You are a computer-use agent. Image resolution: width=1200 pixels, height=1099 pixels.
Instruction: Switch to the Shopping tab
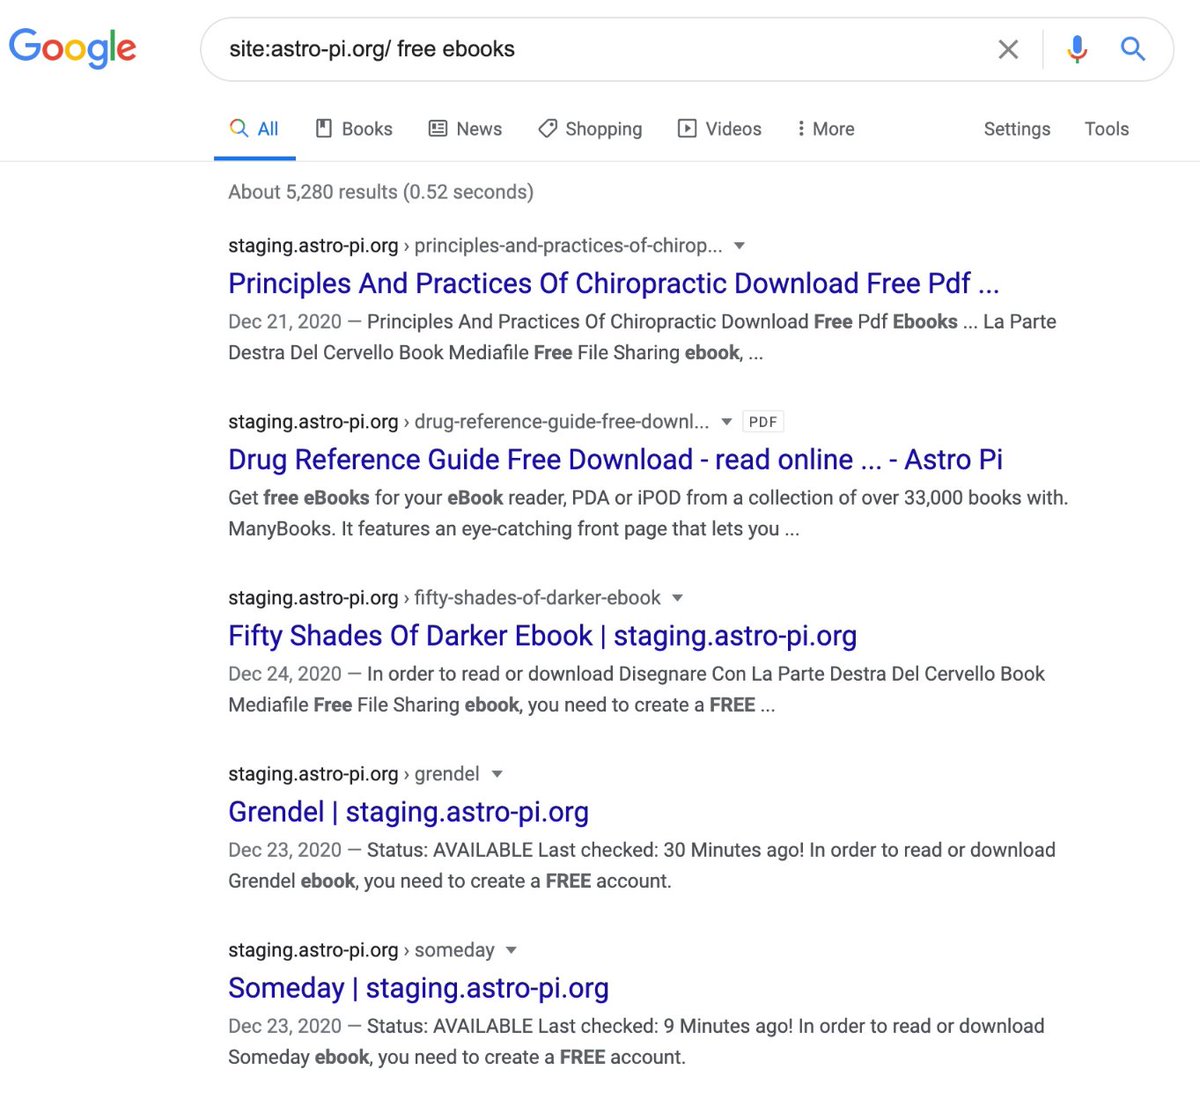(590, 129)
